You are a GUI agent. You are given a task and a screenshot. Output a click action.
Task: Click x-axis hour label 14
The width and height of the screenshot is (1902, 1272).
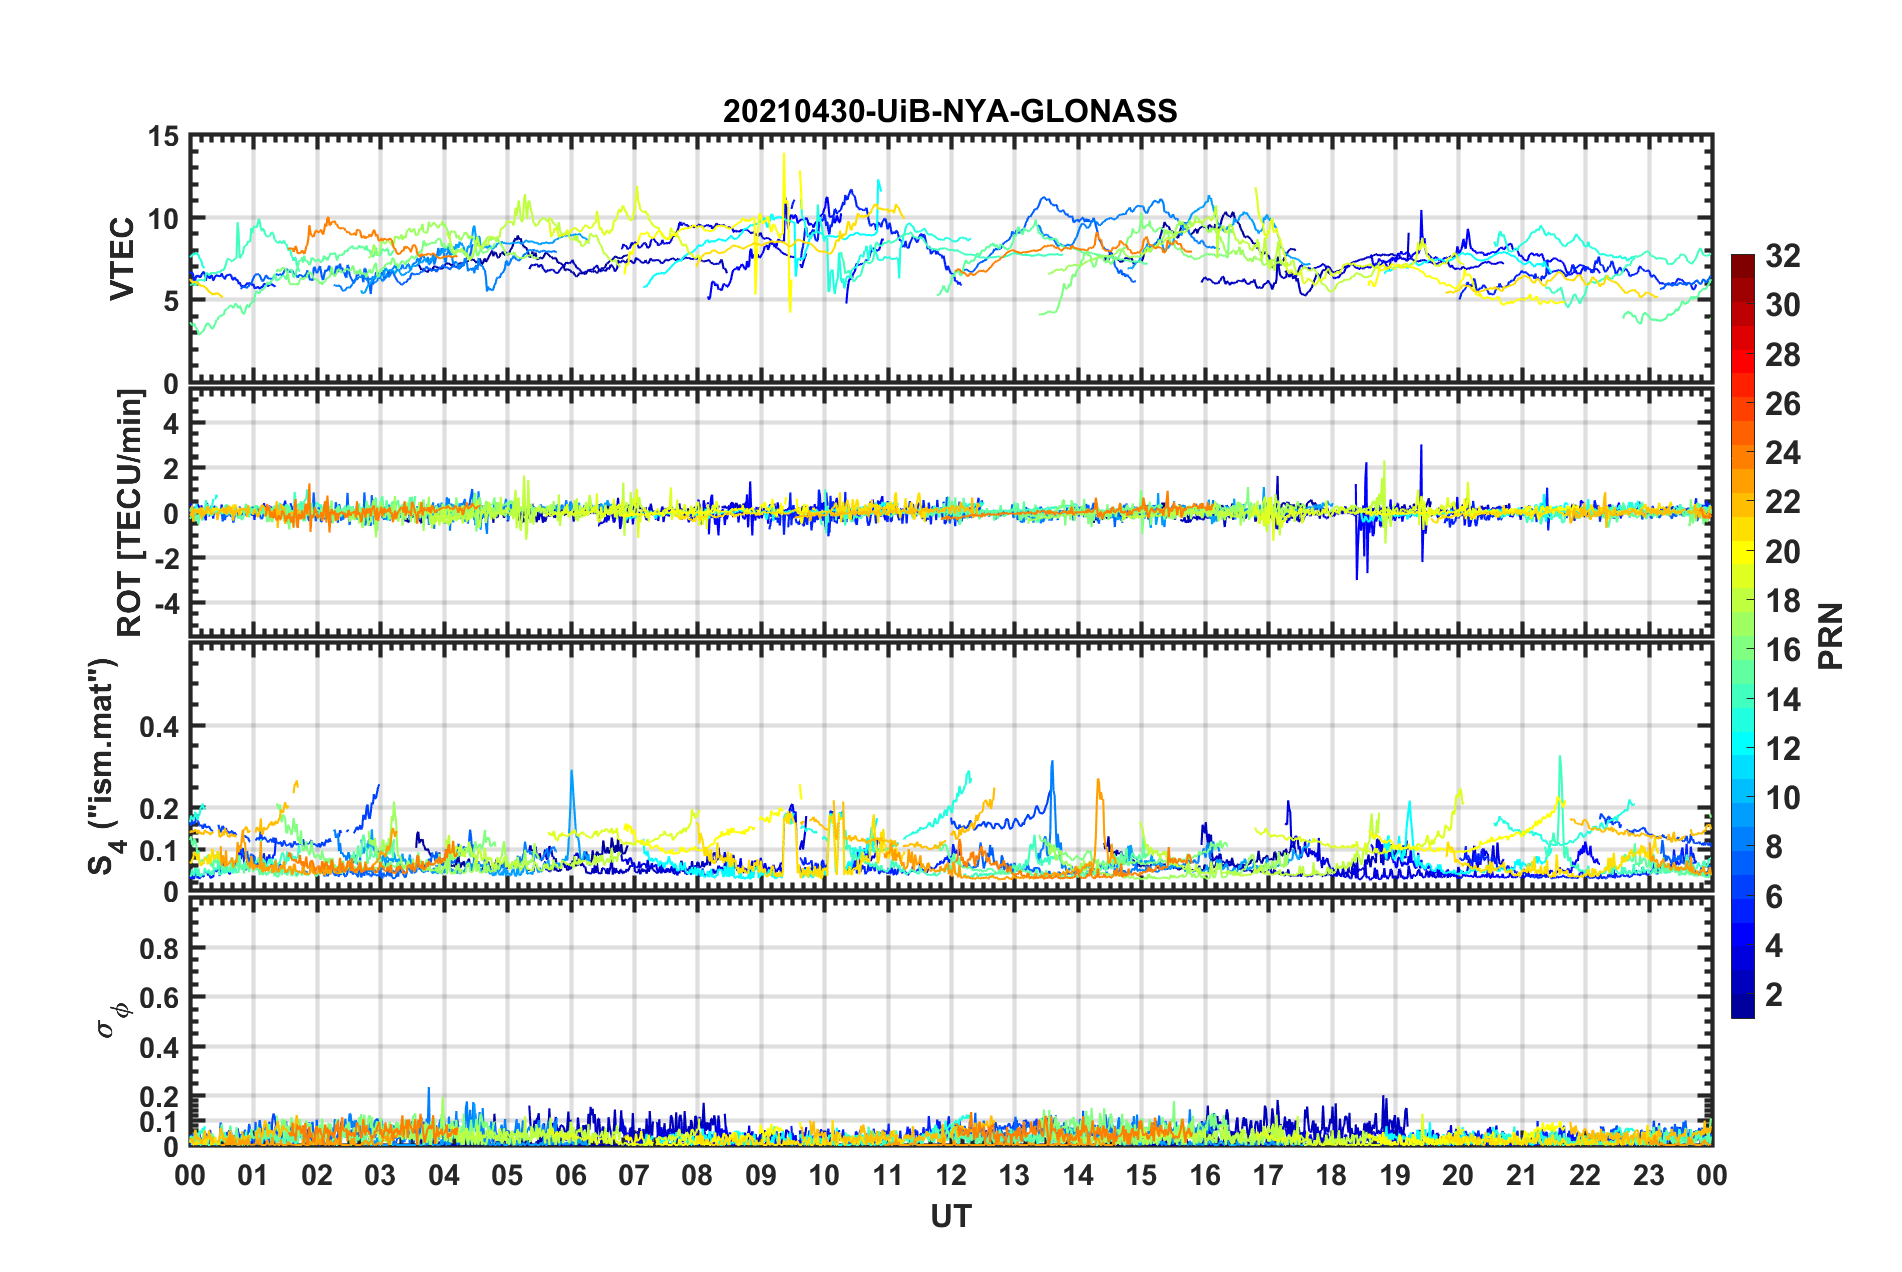(x=1078, y=1175)
